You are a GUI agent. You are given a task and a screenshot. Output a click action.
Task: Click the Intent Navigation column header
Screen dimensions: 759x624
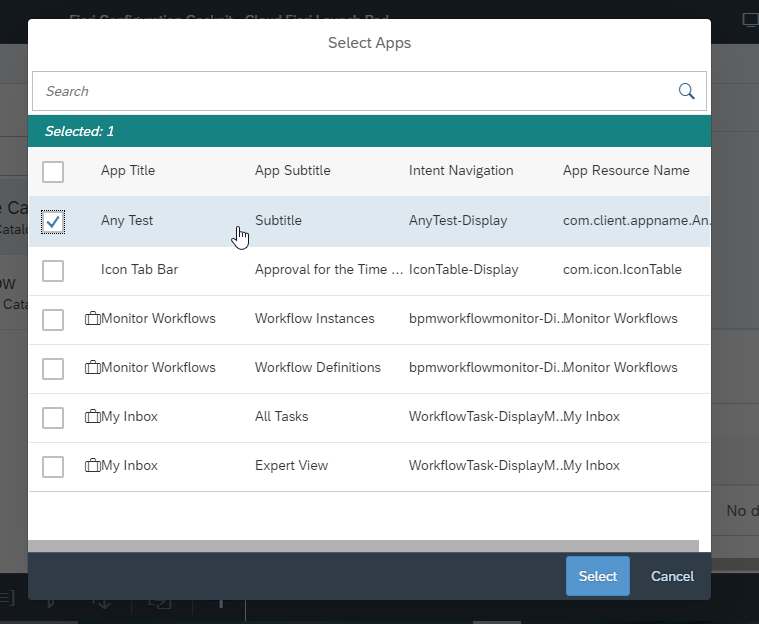461,171
